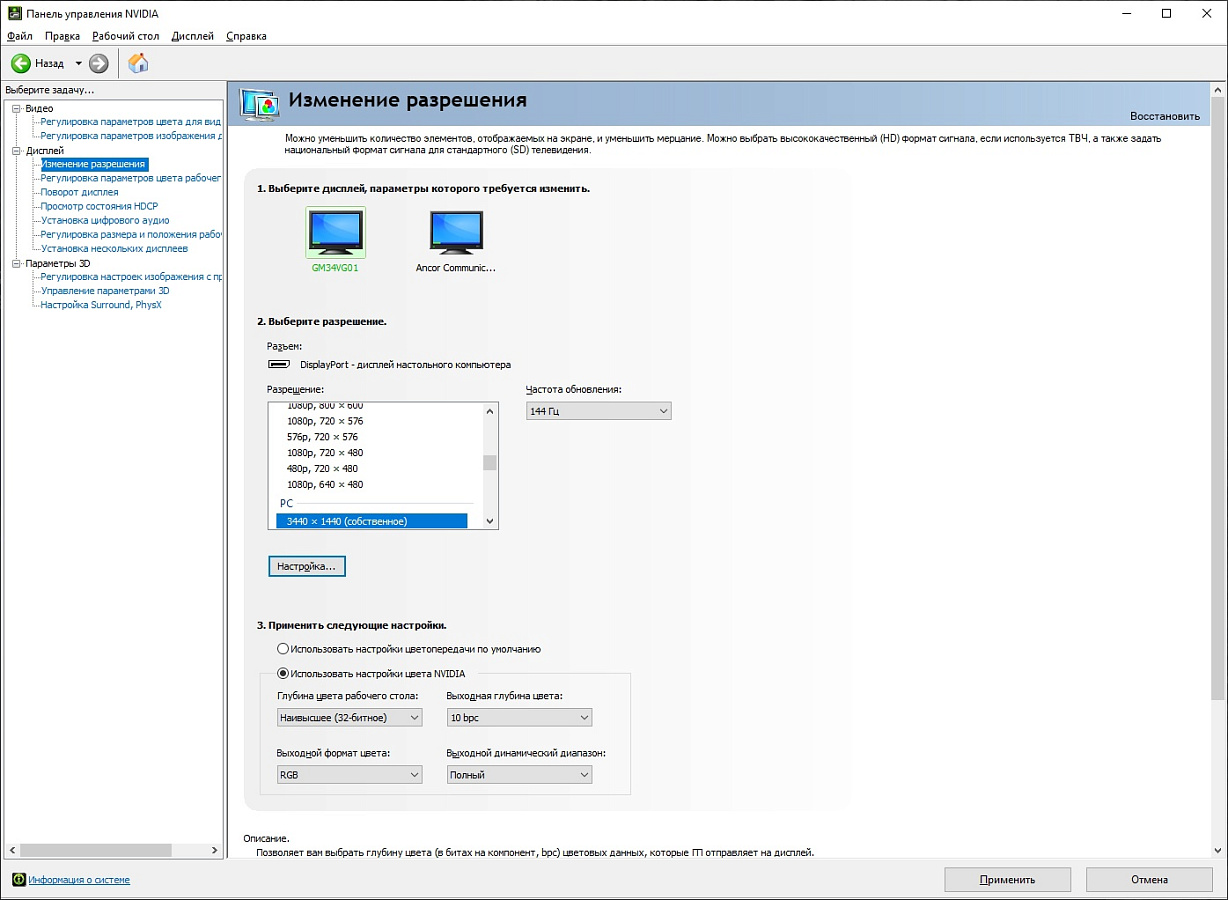Screen dimensions: 1228x900
Task: Collapse the Видео tree node
Action: [x=16, y=108]
